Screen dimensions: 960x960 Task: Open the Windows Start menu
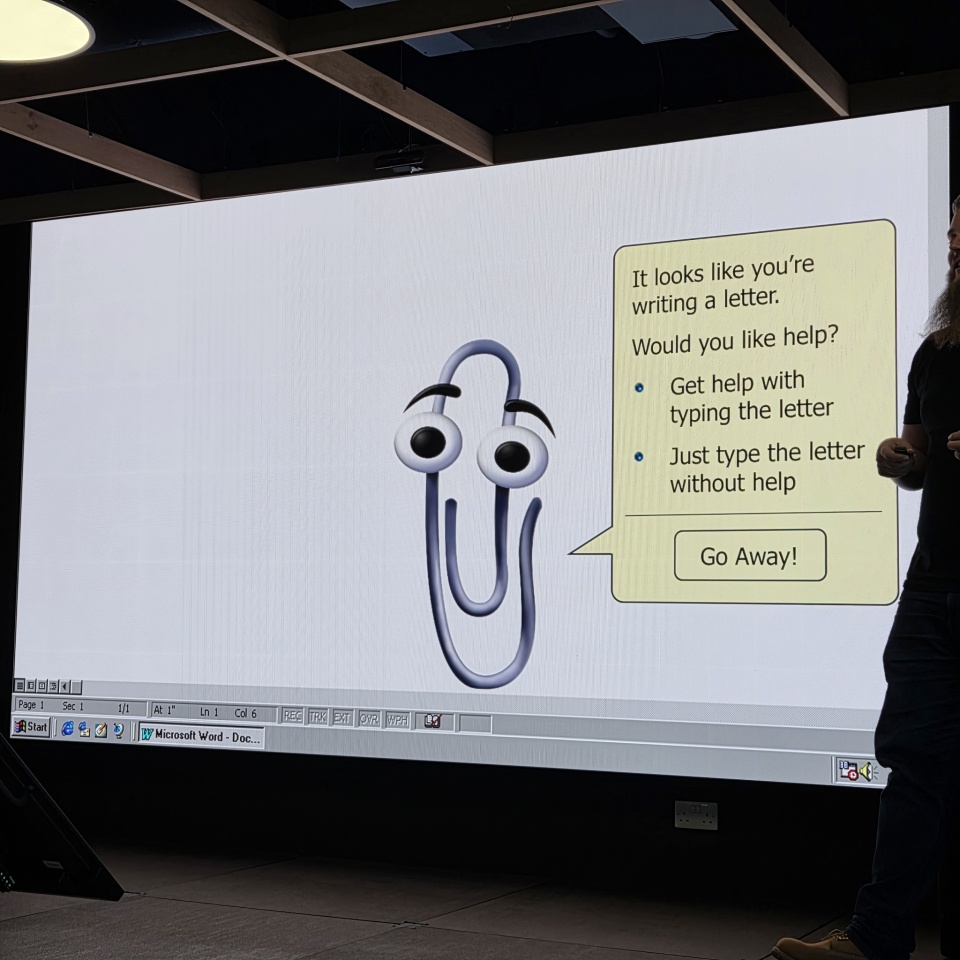(31, 727)
